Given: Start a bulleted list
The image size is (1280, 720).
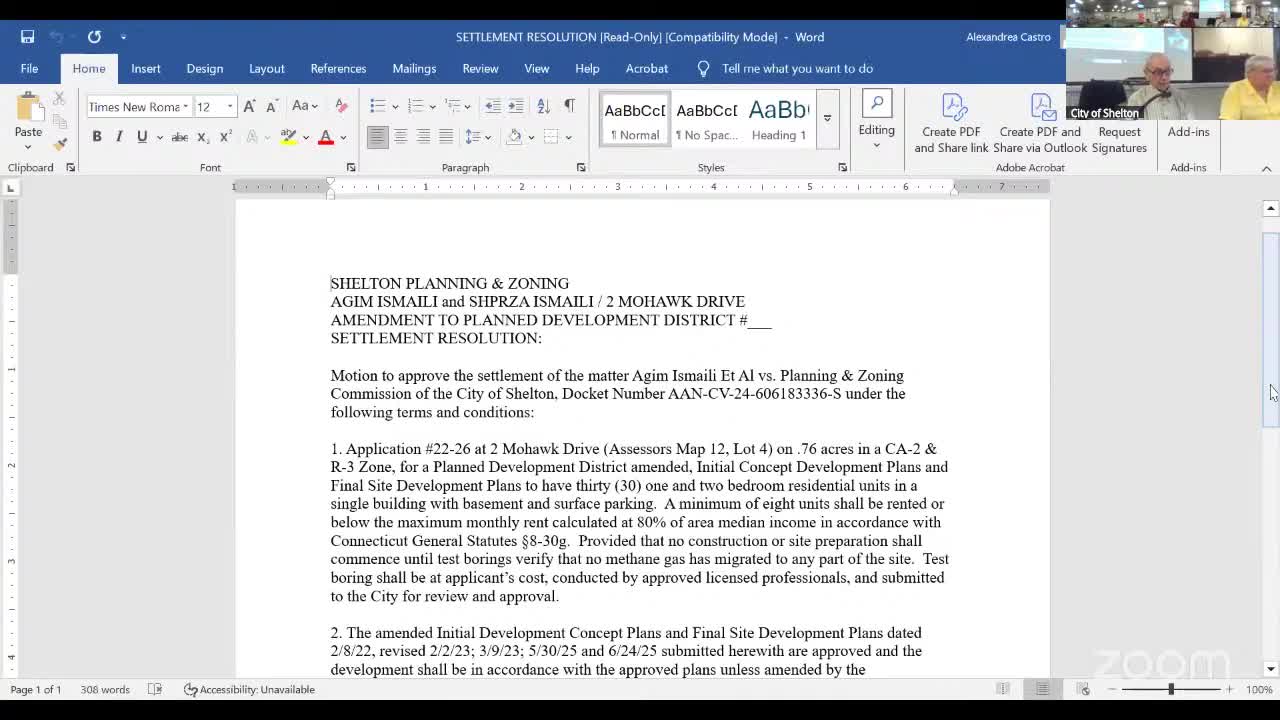Looking at the screenshot, I should click(377, 107).
